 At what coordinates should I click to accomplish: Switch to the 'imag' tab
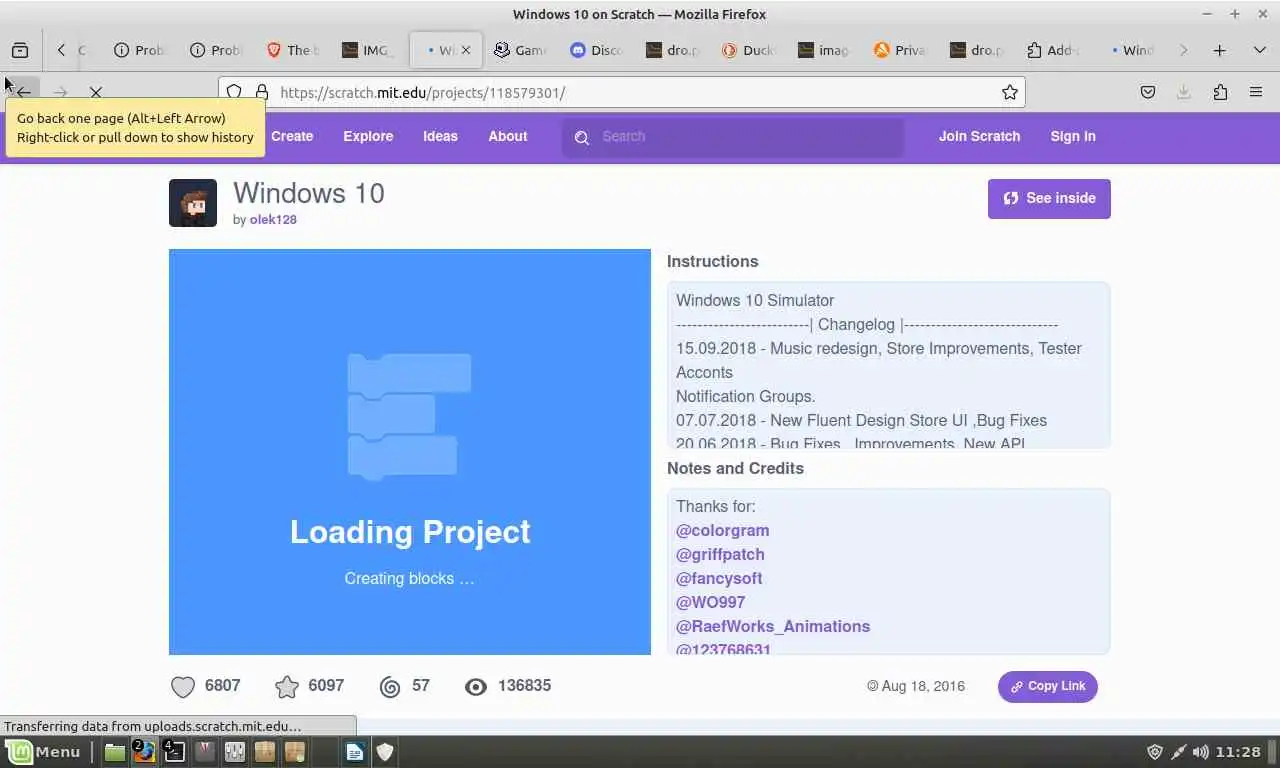pos(824,50)
